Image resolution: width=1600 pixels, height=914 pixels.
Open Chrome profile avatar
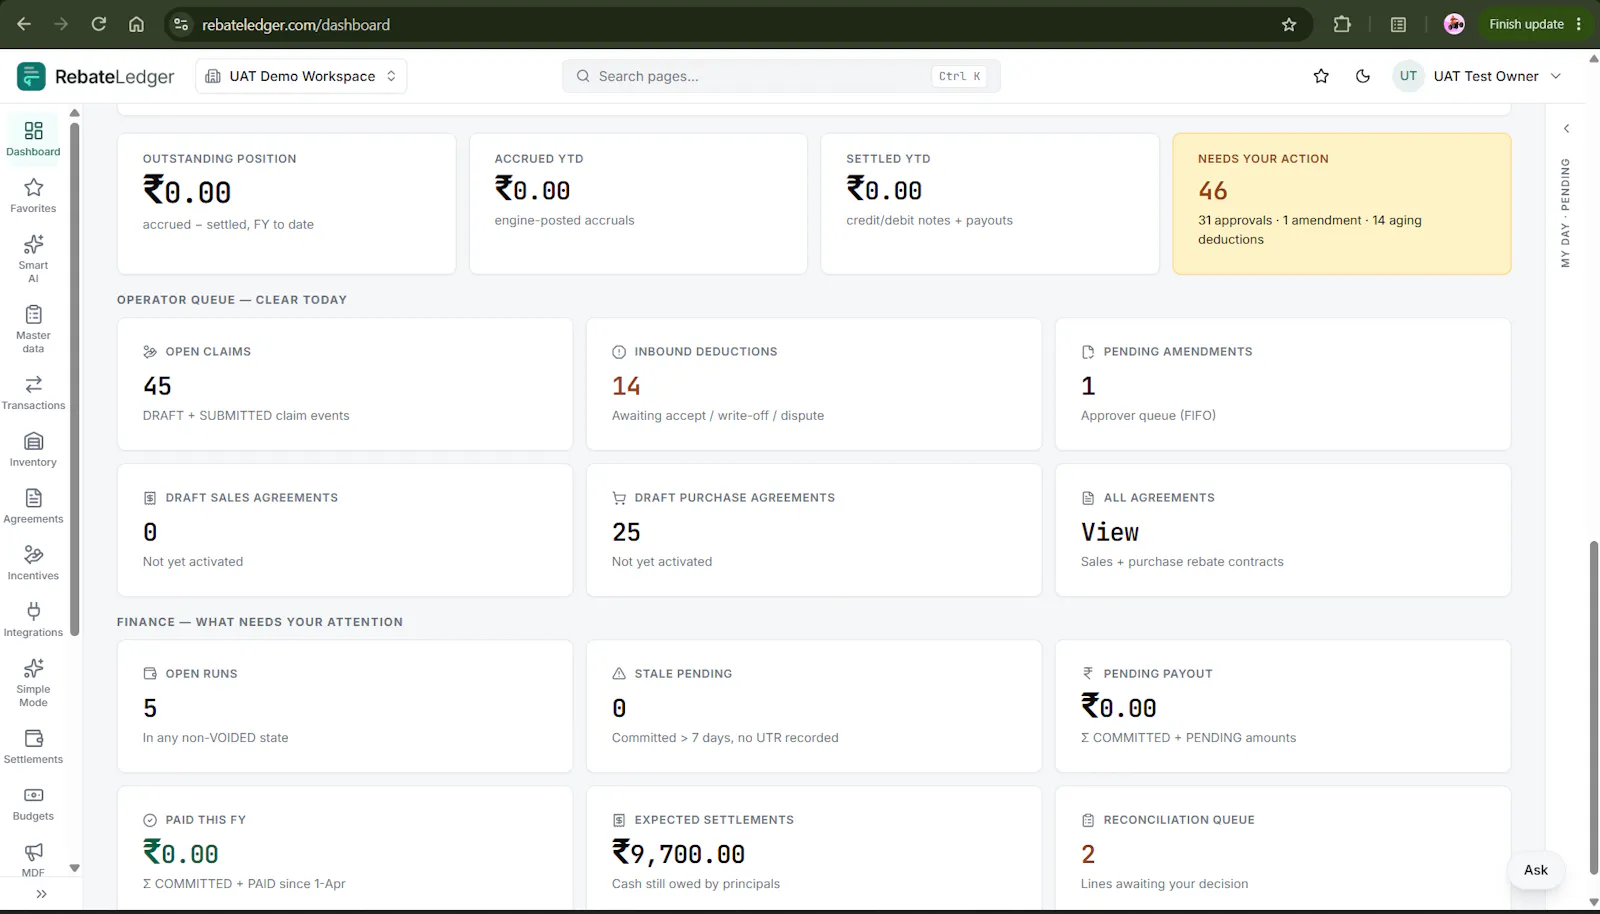tap(1454, 24)
